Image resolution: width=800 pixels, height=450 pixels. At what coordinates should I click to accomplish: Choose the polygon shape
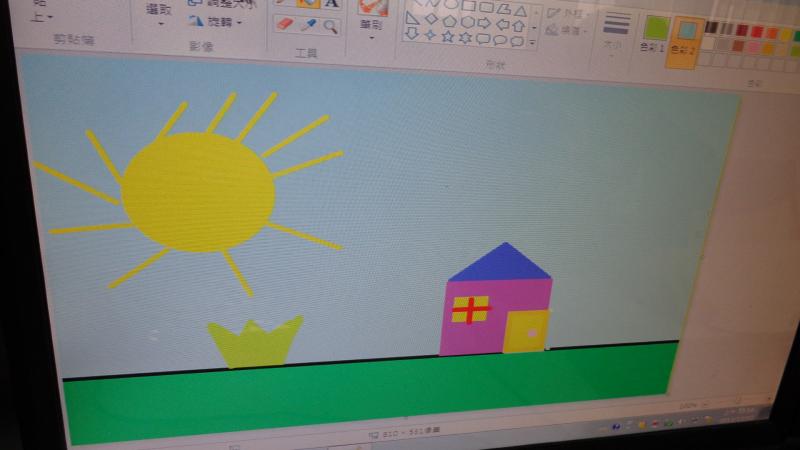pyautogui.click(x=504, y=9)
